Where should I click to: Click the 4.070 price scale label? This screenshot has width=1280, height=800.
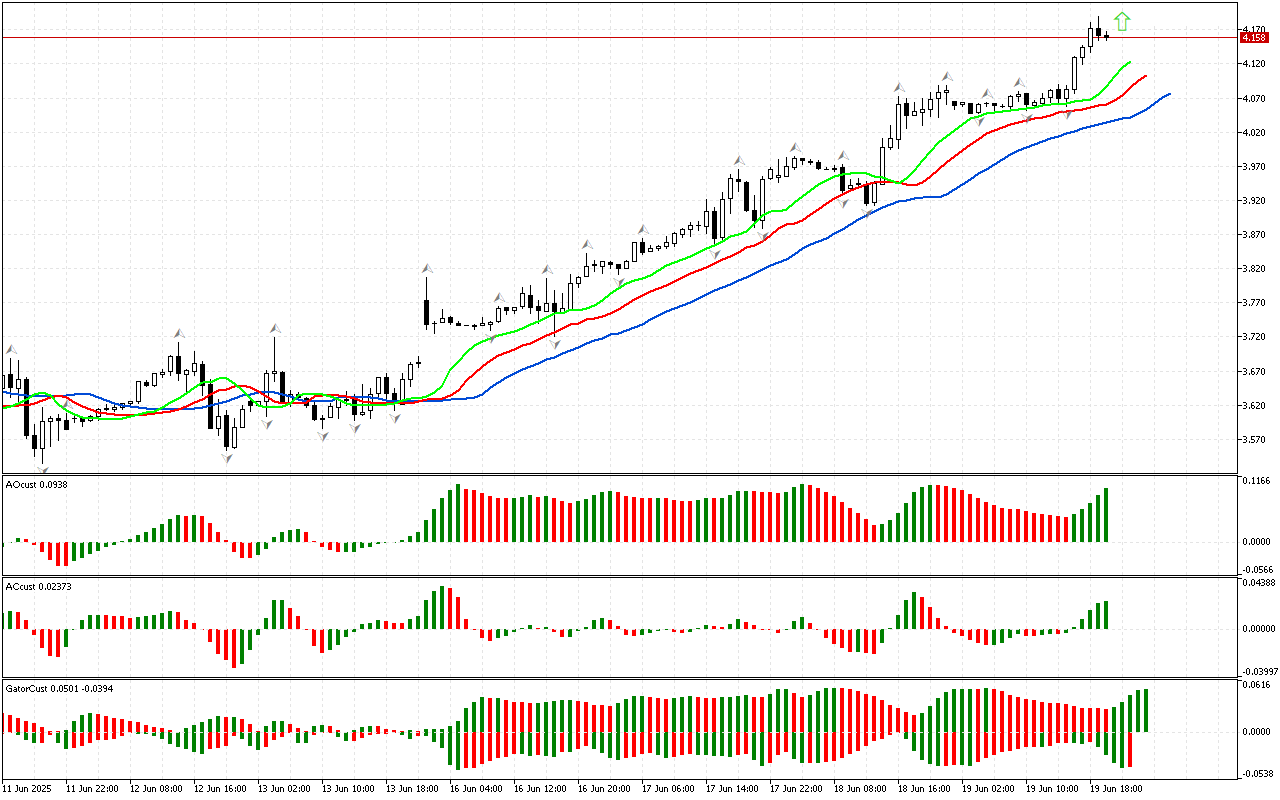[x=1253, y=98]
